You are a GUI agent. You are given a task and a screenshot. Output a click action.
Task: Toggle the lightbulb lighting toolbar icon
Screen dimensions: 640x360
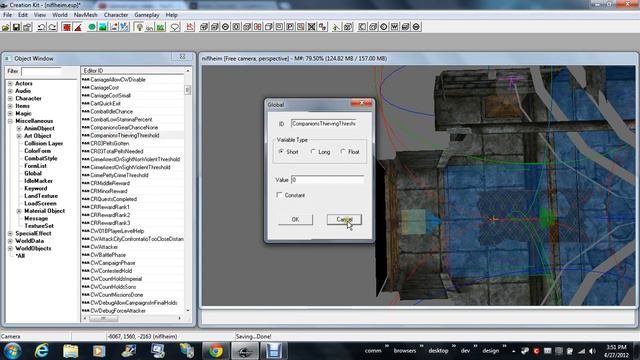point(139,27)
